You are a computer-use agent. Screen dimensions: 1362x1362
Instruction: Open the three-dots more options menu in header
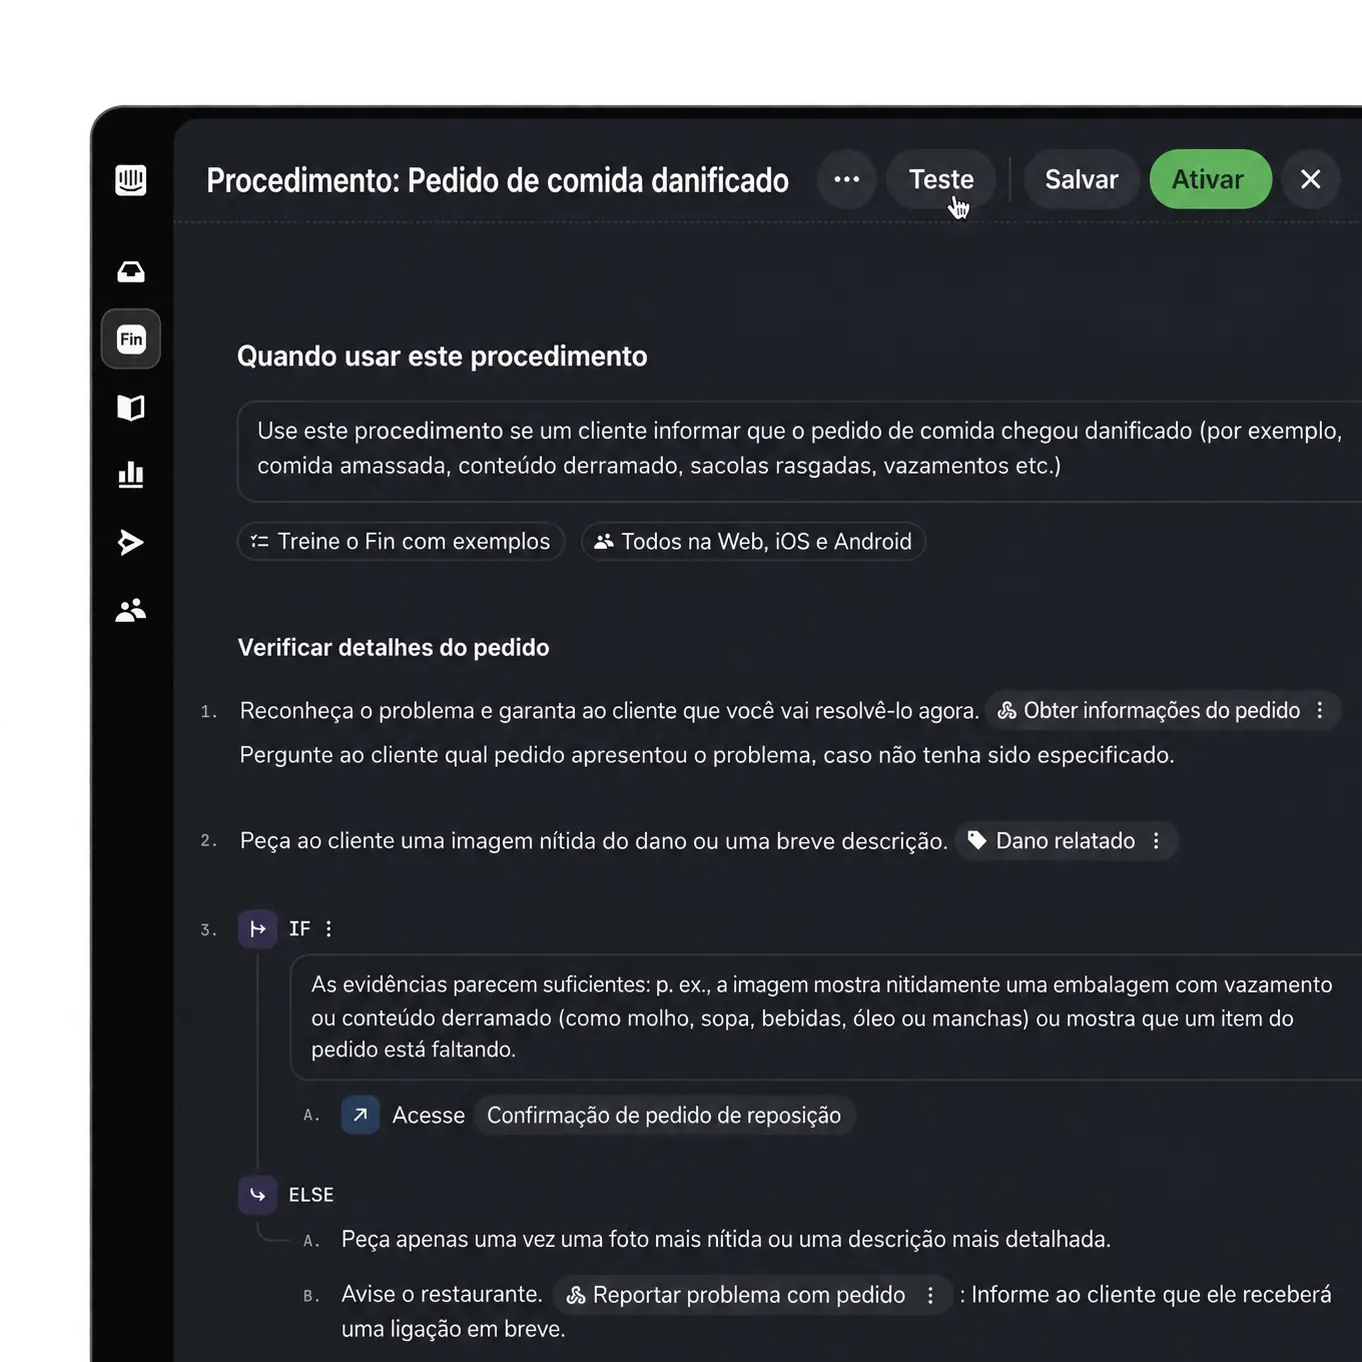tap(847, 180)
